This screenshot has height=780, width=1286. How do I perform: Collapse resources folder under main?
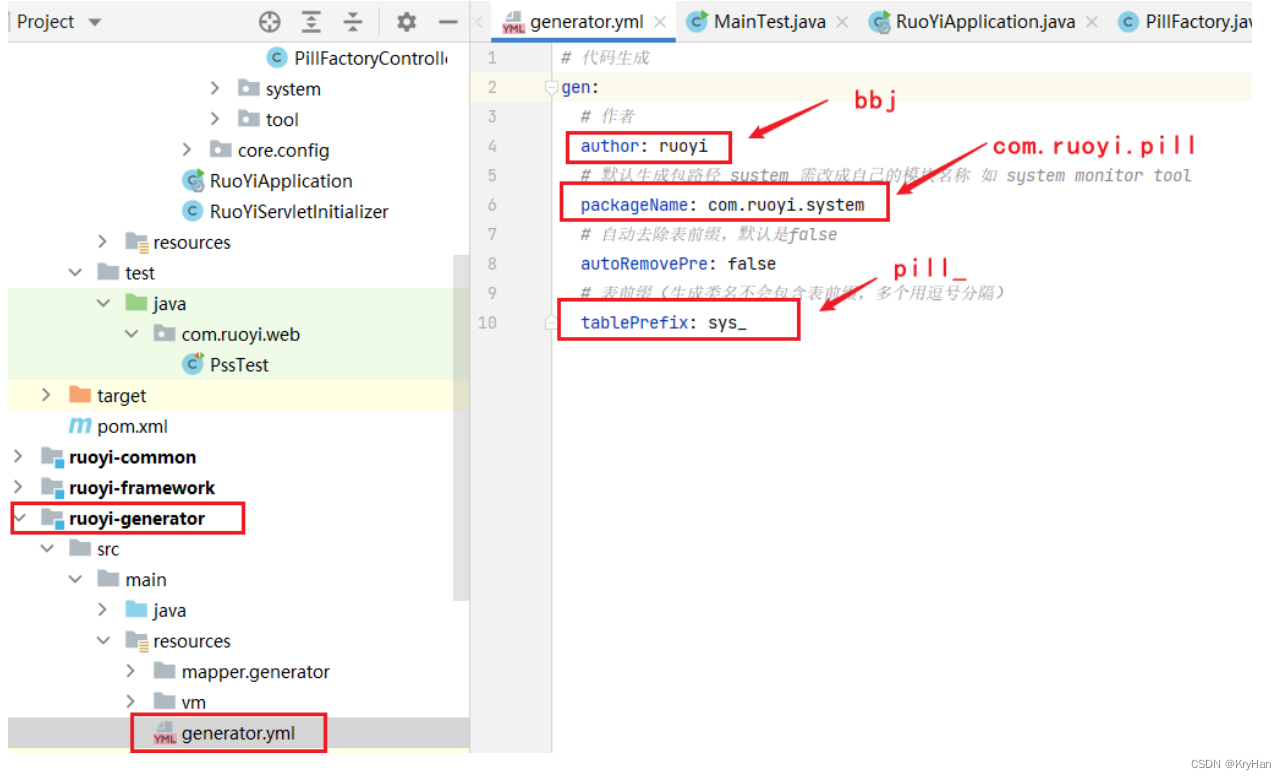[103, 641]
